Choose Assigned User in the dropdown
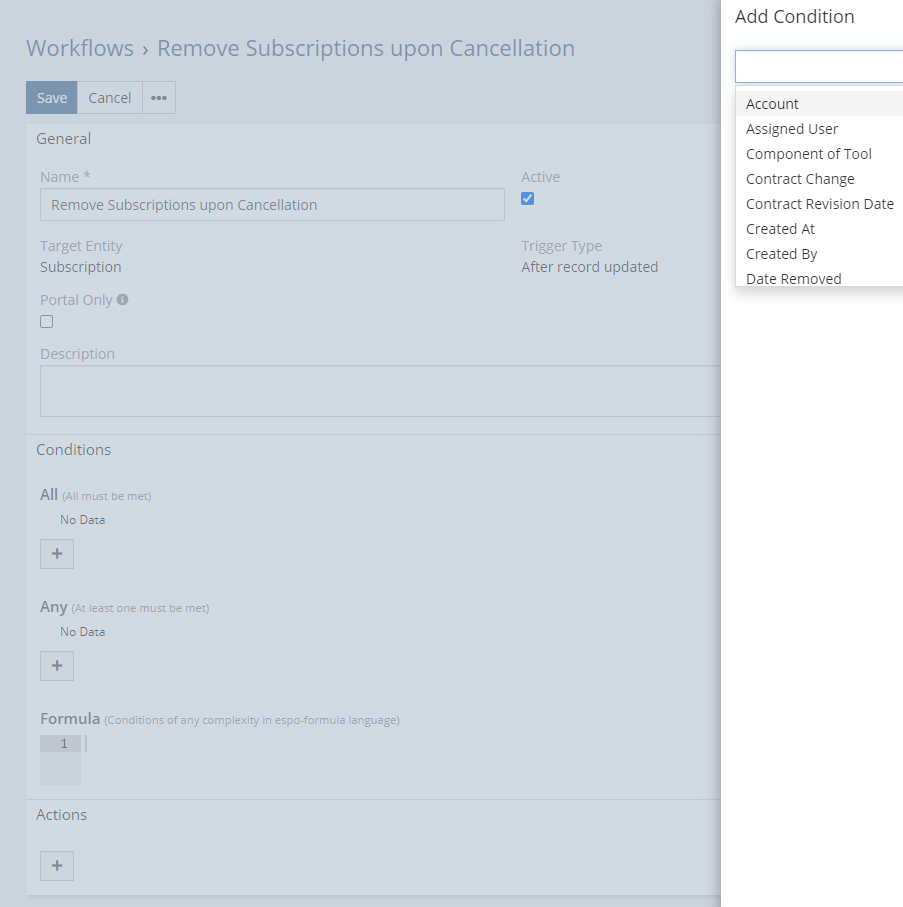This screenshot has width=903, height=907. click(x=792, y=129)
